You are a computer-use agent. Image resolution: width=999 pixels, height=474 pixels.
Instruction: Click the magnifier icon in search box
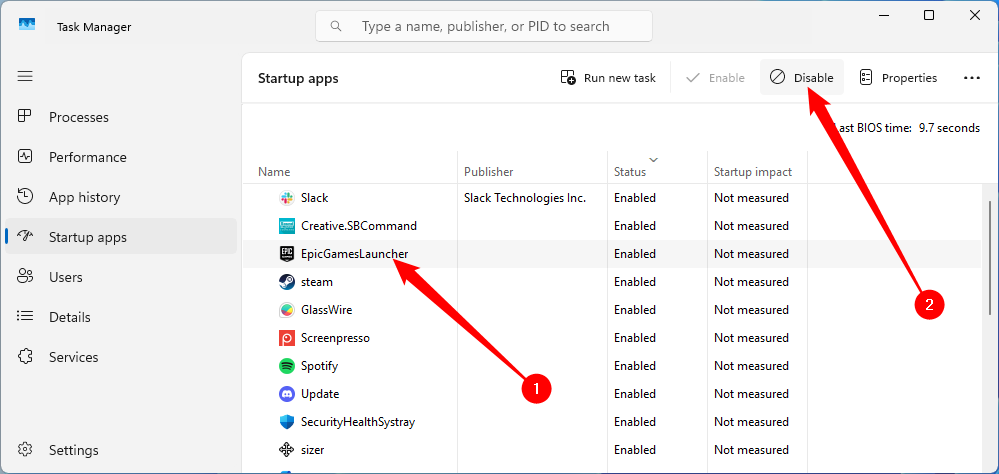click(x=336, y=26)
